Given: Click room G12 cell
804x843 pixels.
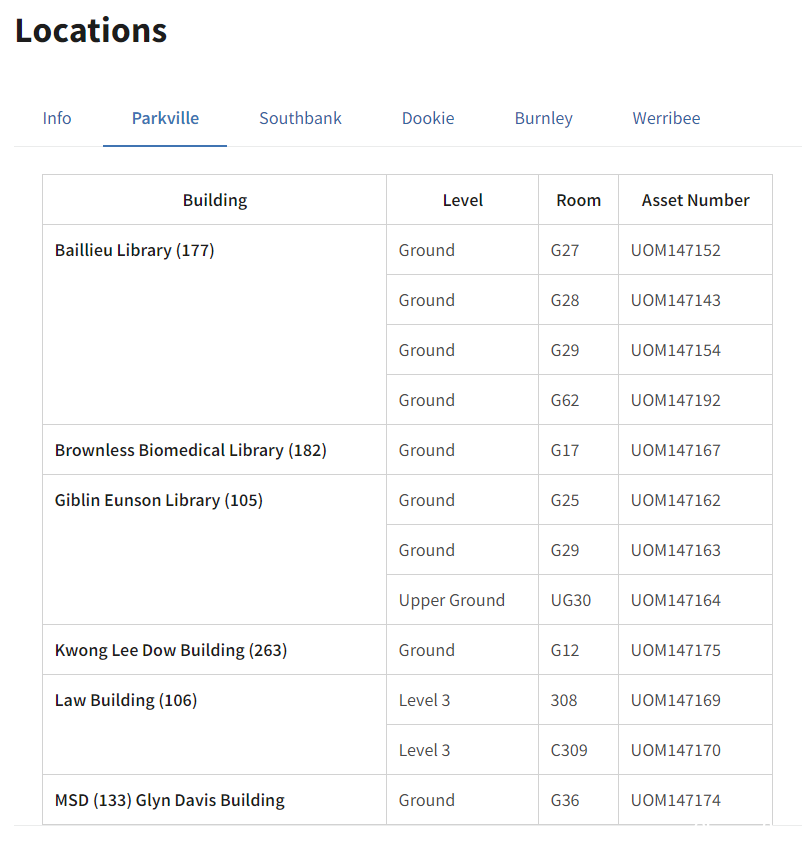Looking at the screenshot, I should [x=579, y=650].
